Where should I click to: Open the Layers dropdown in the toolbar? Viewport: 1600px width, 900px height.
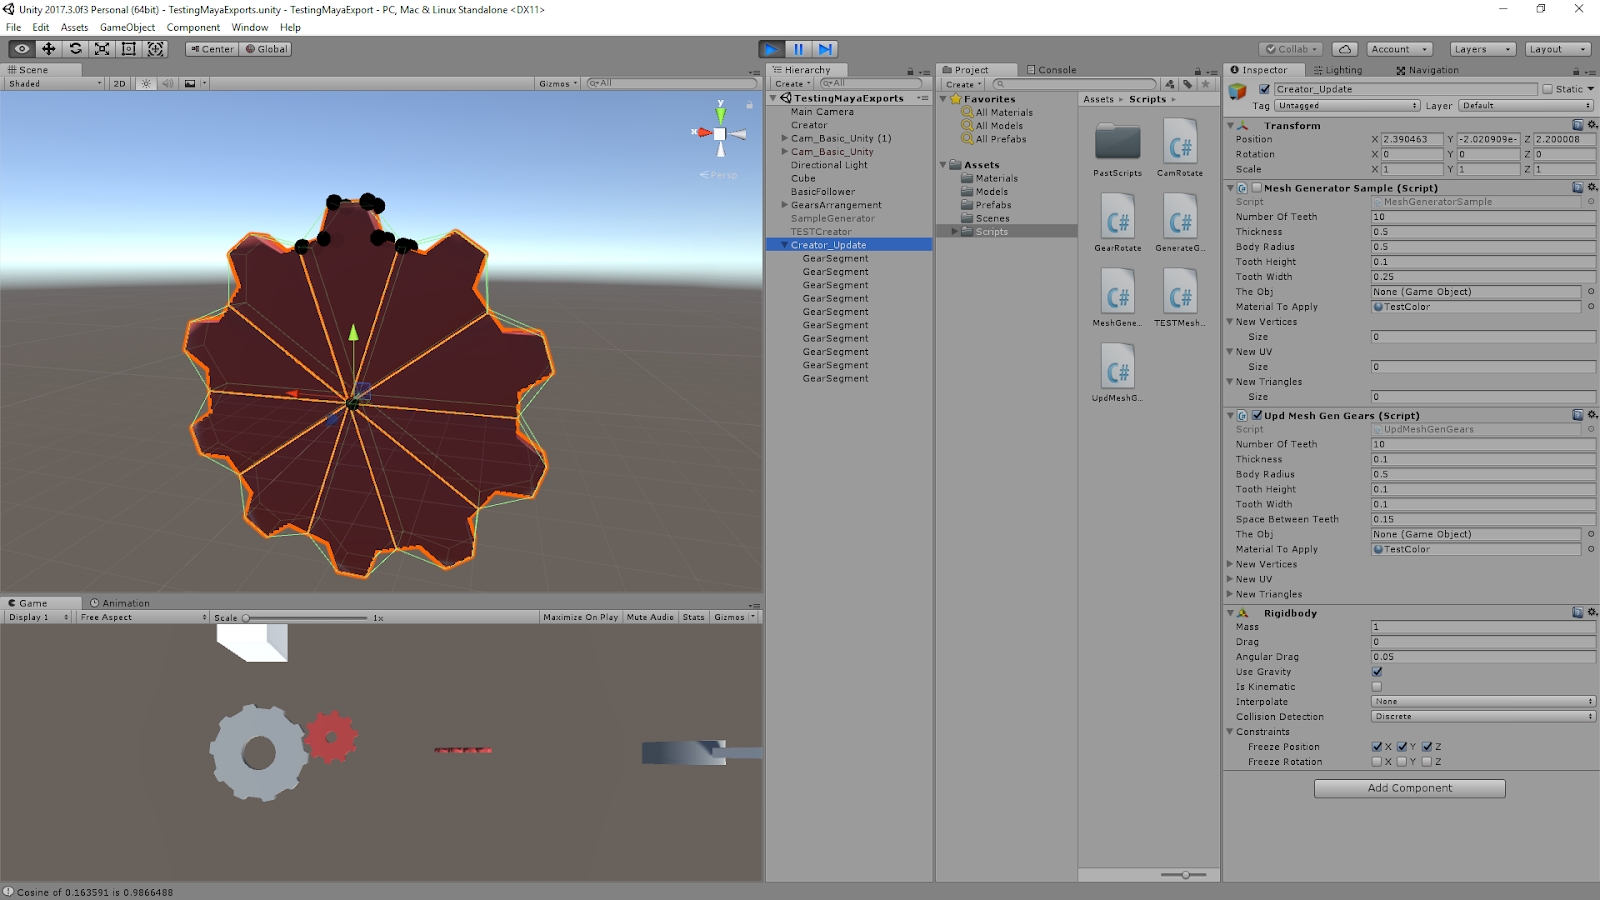coord(1481,49)
